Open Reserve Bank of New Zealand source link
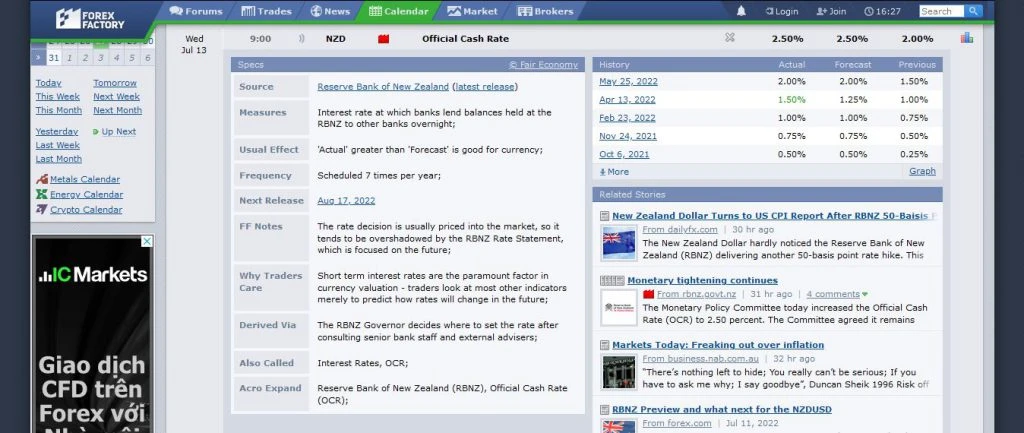 click(383, 87)
